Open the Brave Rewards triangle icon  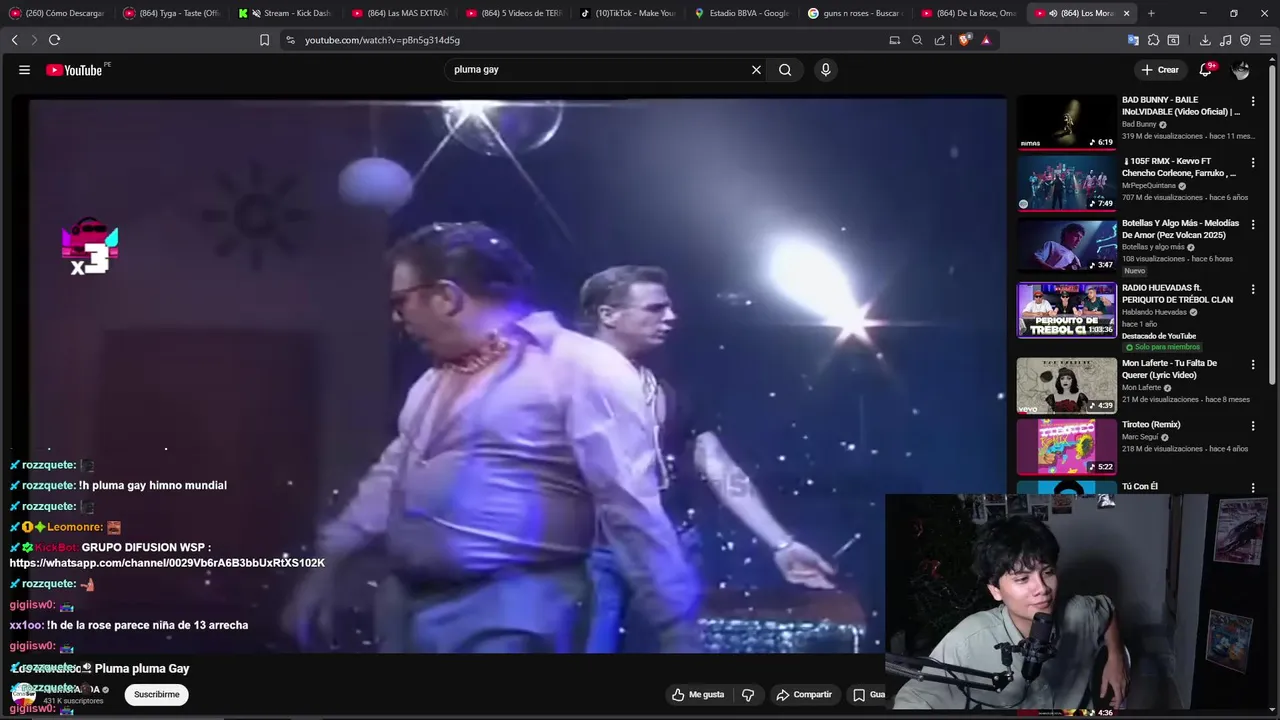point(986,40)
